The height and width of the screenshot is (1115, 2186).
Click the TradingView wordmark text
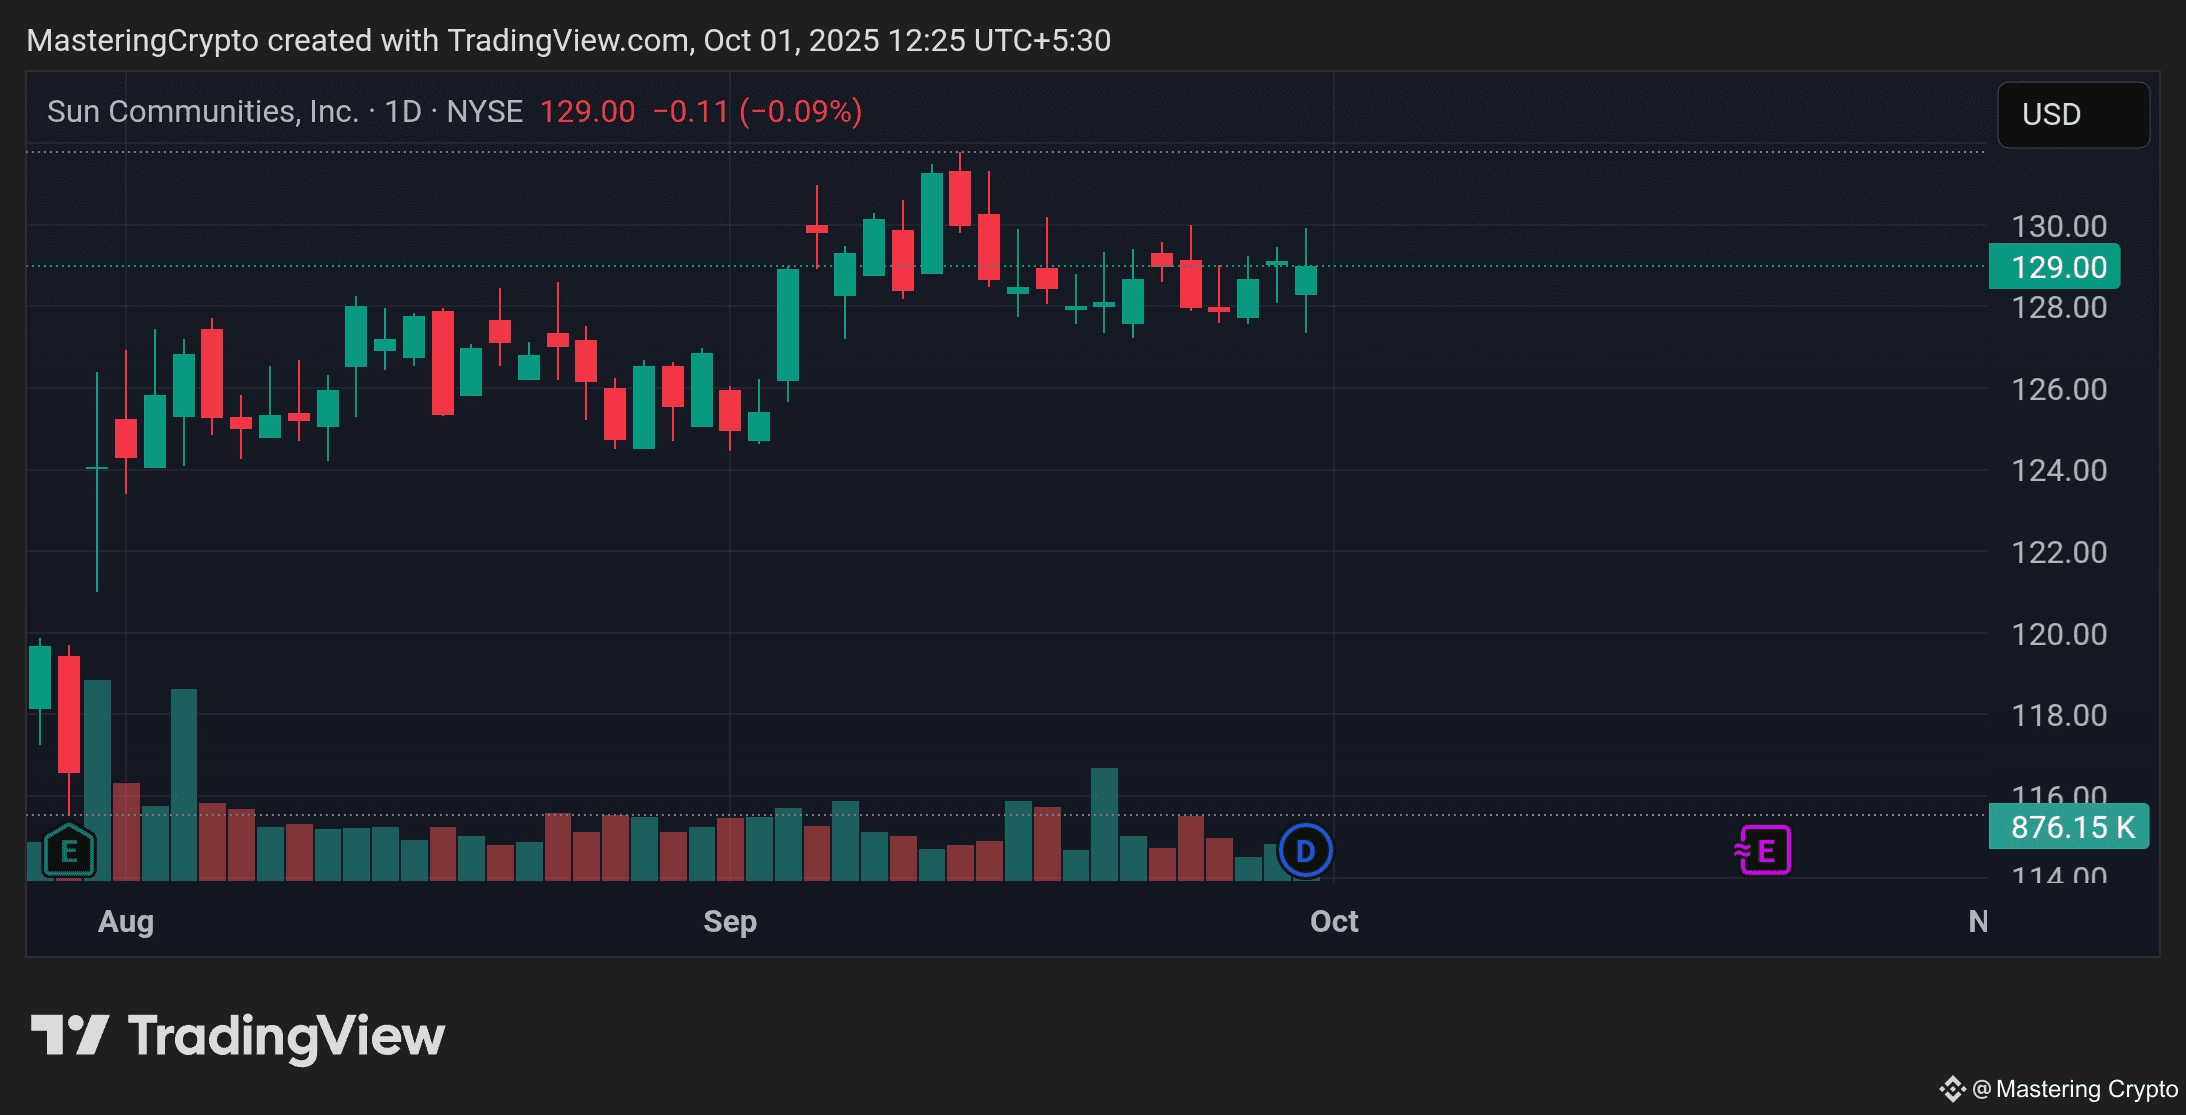(286, 1036)
